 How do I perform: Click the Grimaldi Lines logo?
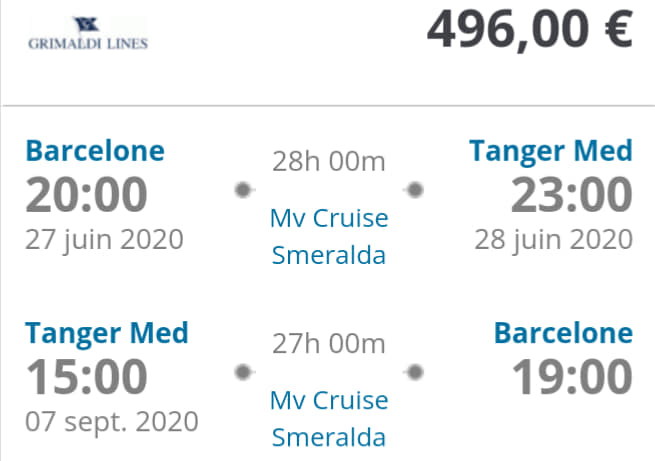pos(88,33)
